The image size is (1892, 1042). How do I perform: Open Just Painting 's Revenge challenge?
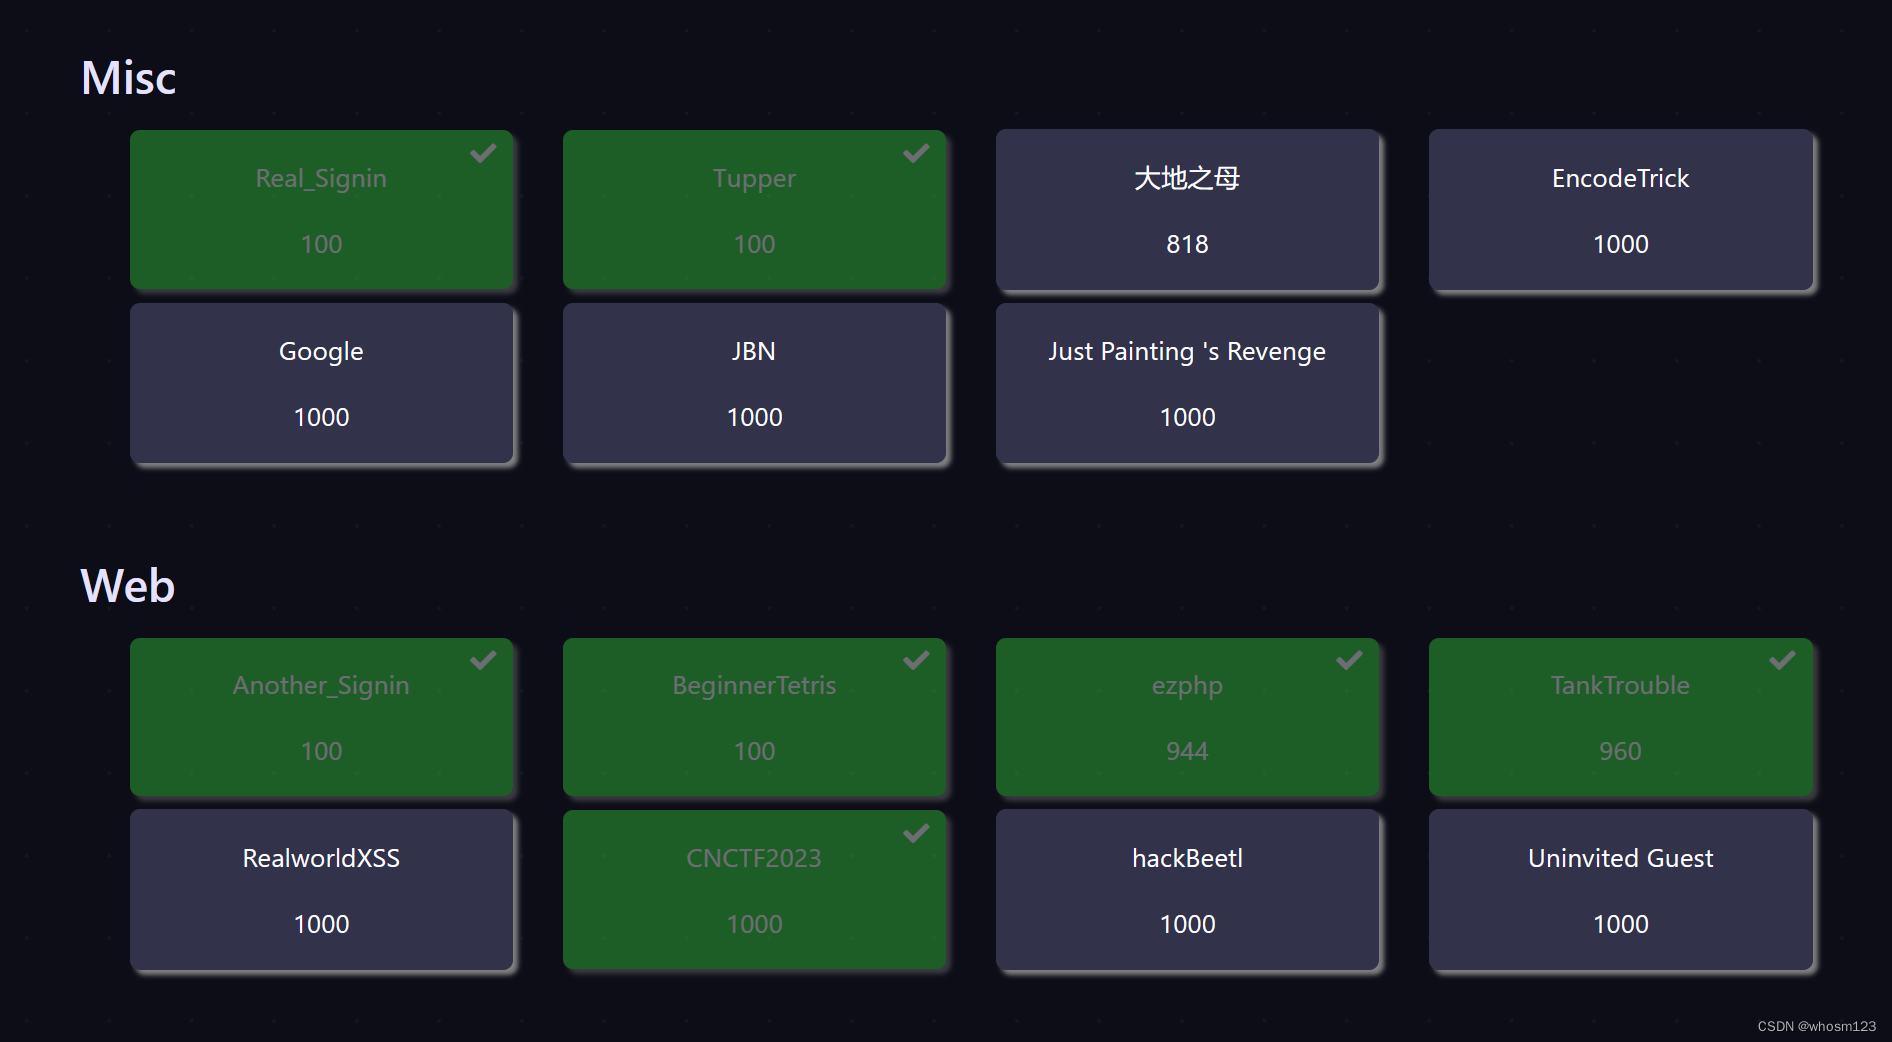(x=1187, y=383)
